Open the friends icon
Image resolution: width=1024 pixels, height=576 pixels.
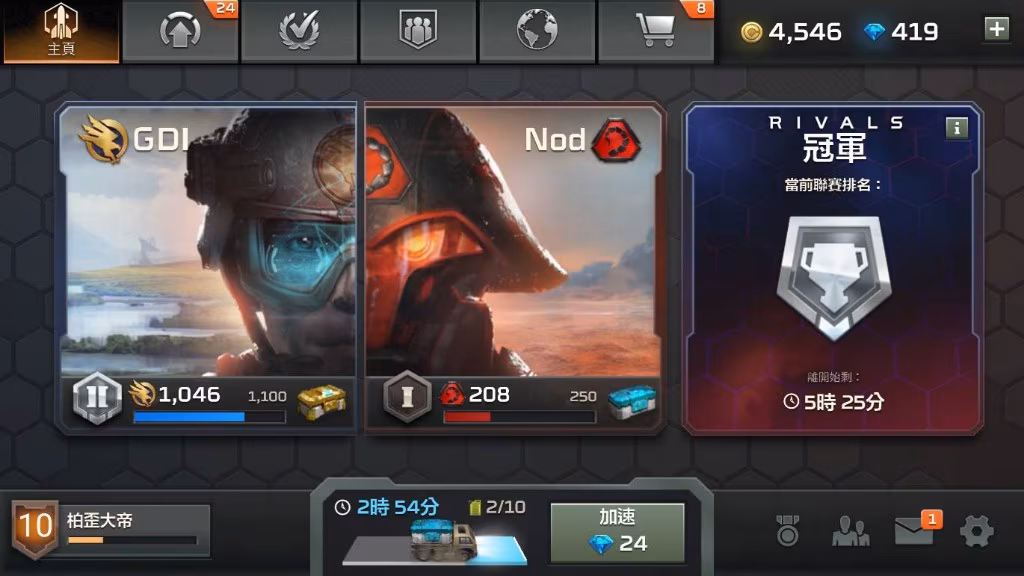click(850, 531)
